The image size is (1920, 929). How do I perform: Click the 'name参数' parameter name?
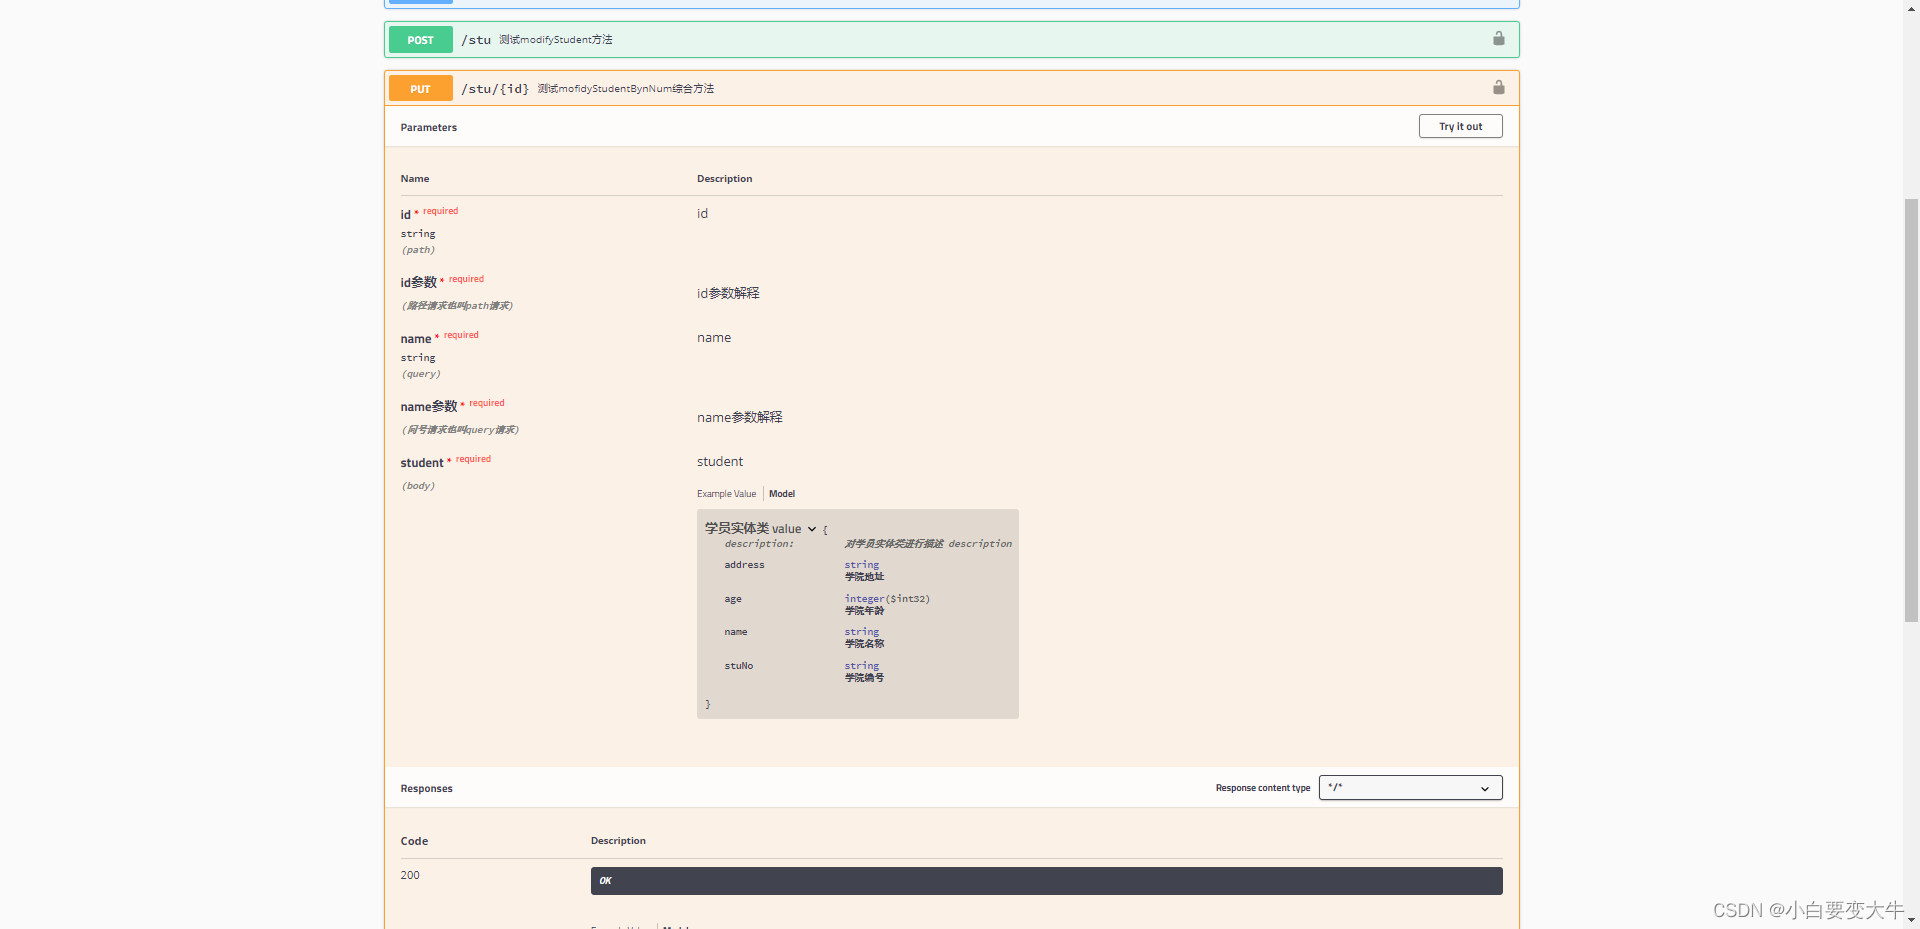click(429, 406)
